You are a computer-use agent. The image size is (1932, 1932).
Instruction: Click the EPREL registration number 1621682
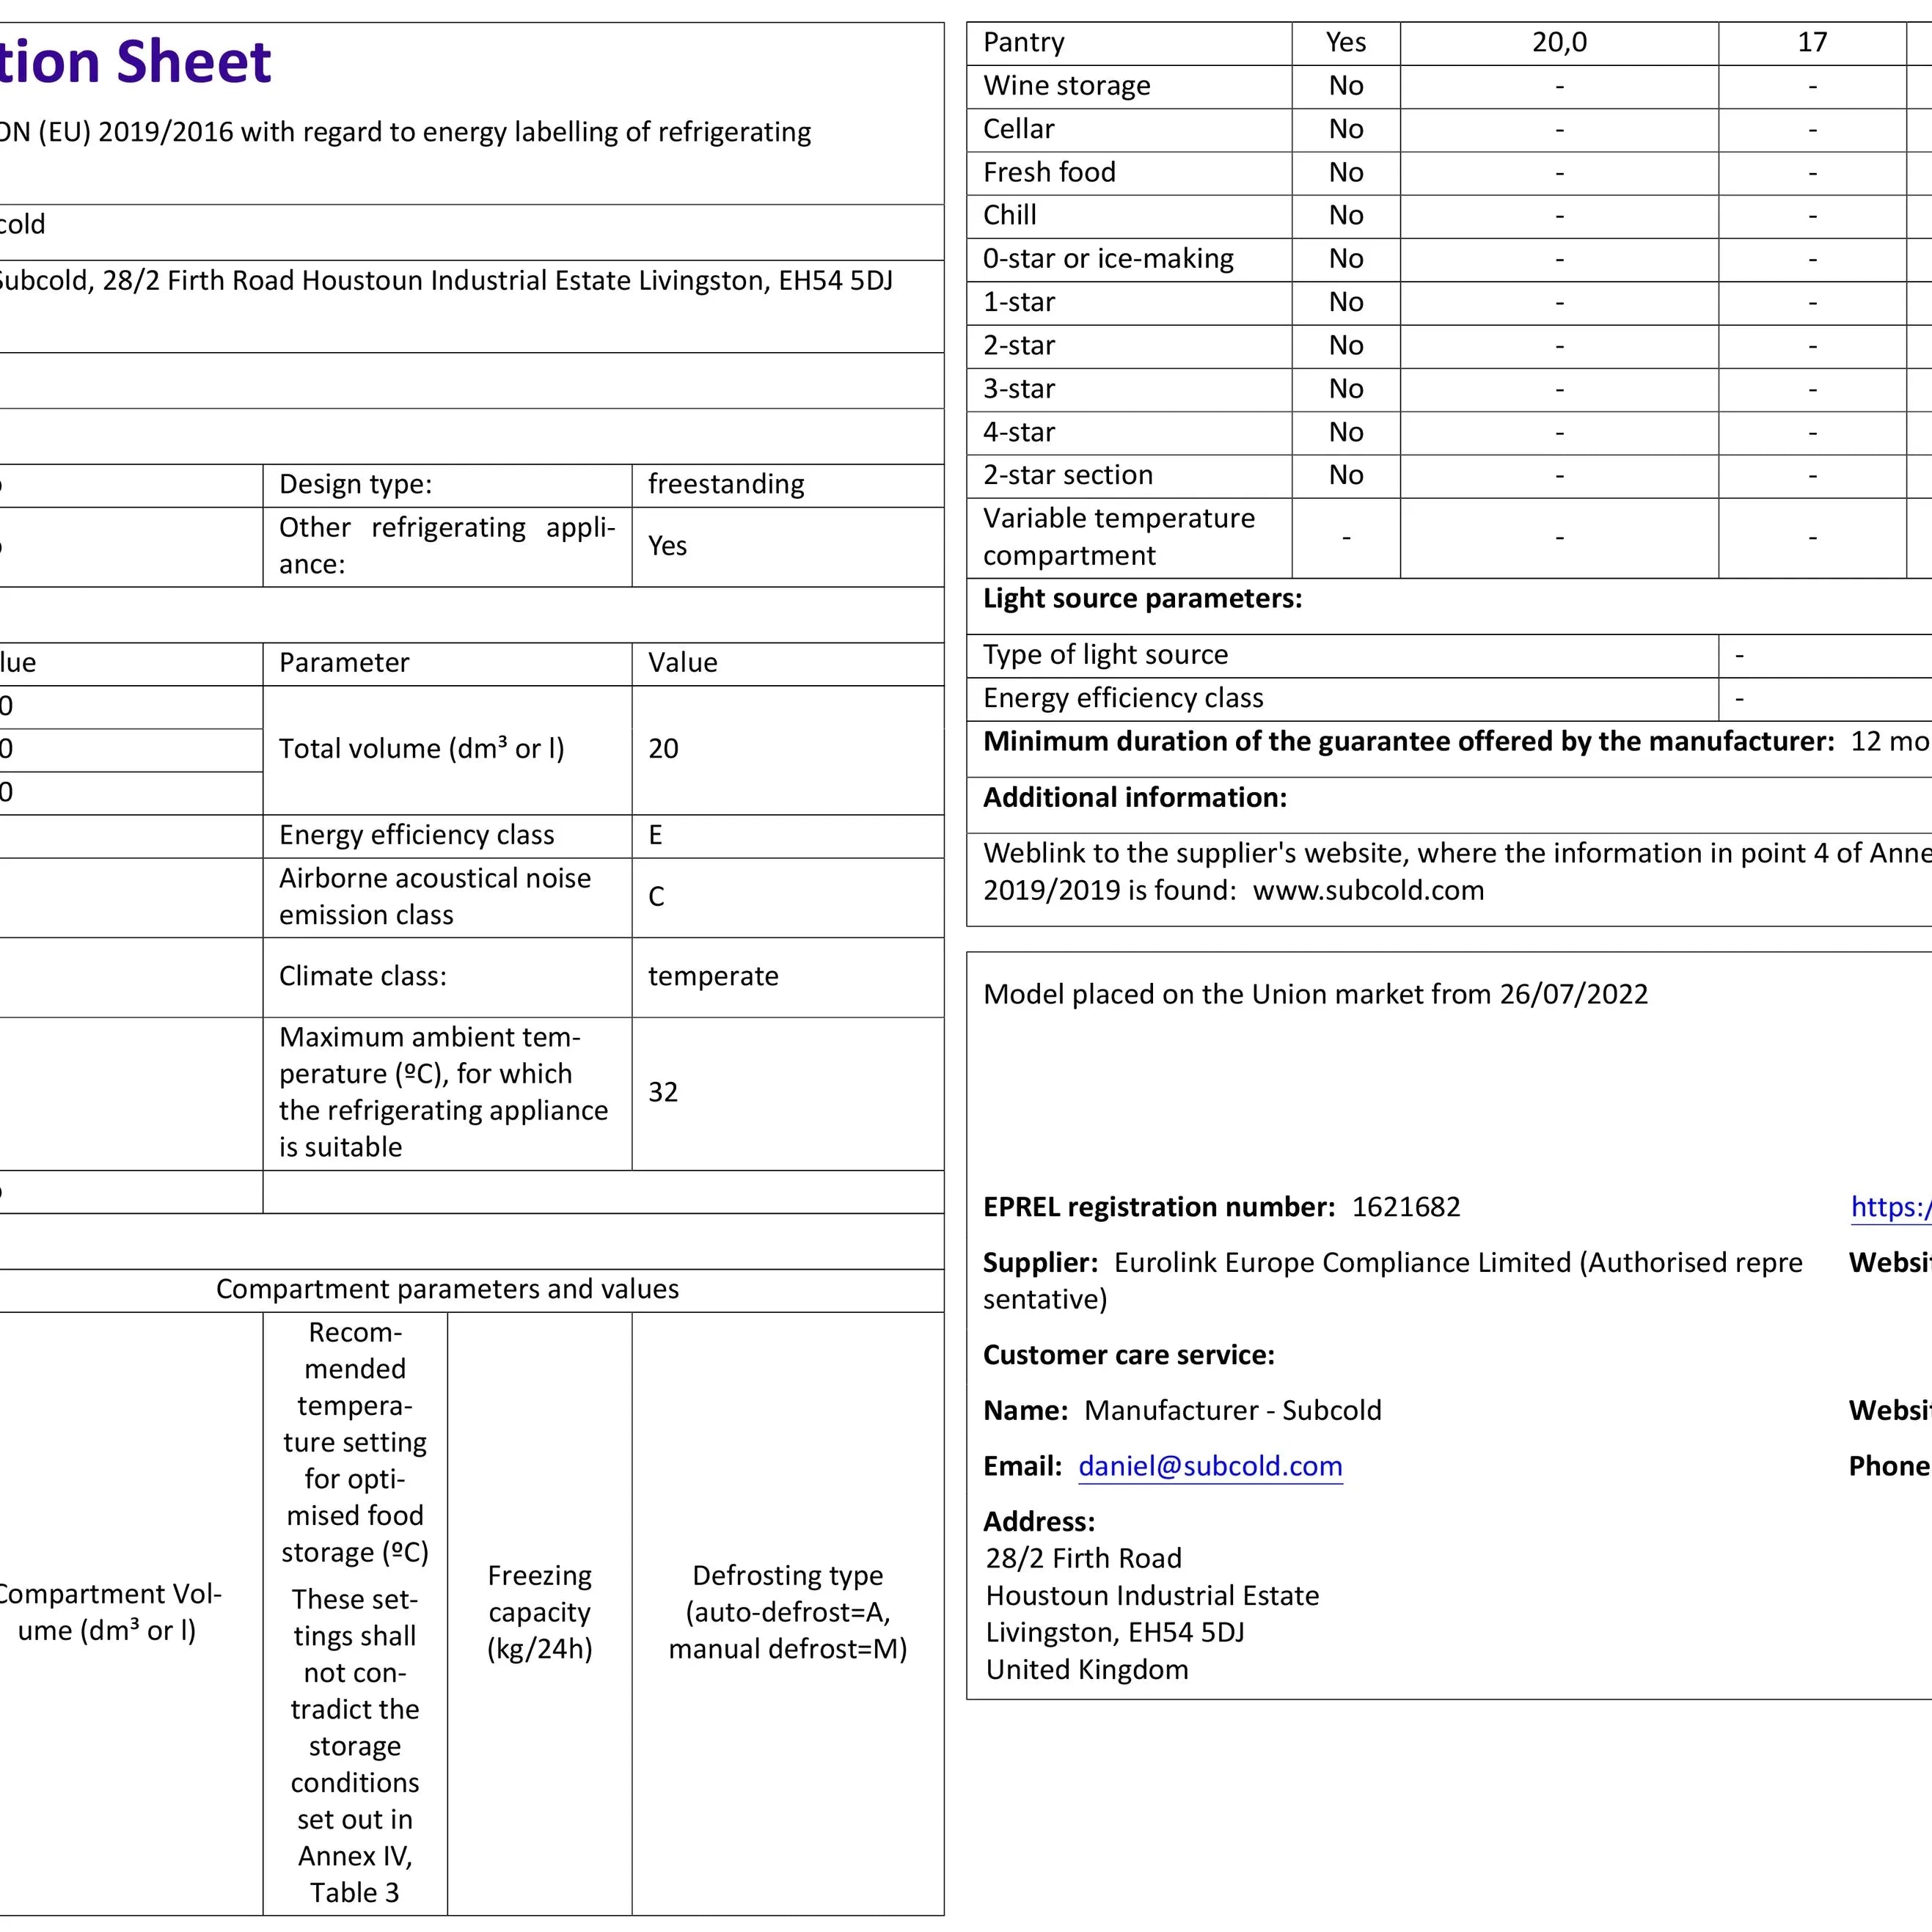tap(1405, 1207)
